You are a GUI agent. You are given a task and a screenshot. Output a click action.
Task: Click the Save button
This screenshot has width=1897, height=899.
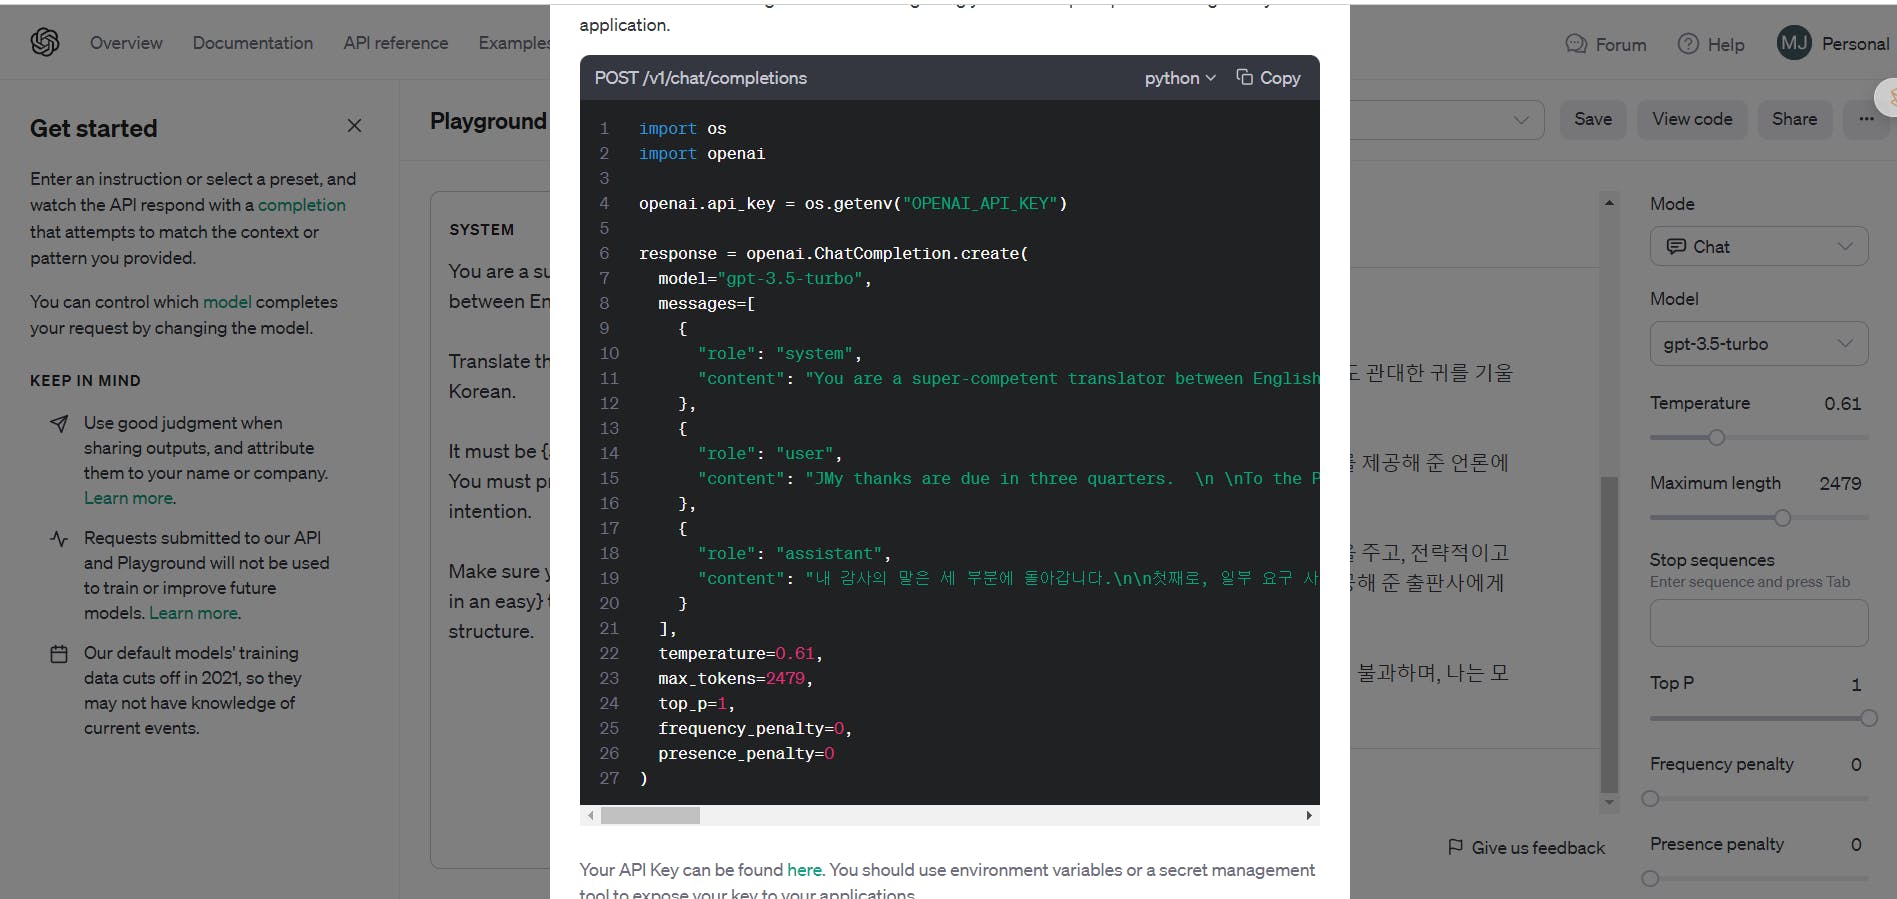click(1593, 119)
